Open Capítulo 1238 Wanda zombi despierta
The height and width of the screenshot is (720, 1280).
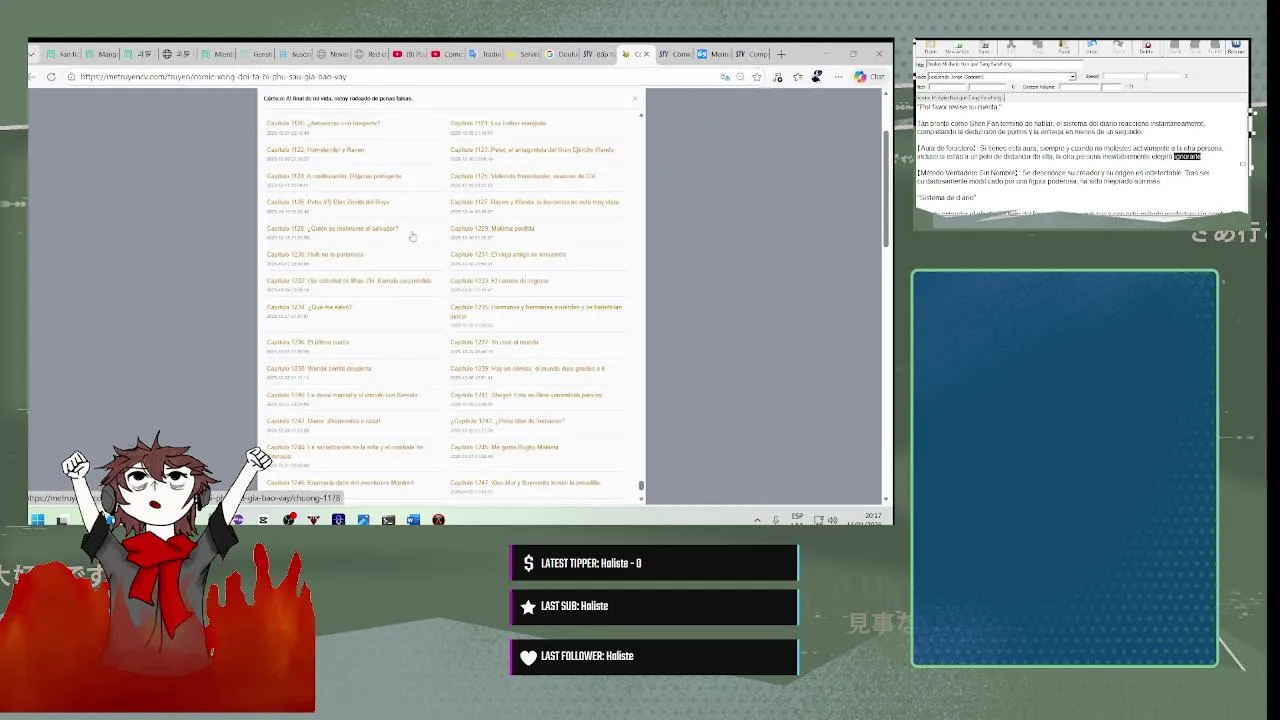pyautogui.click(x=318, y=368)
